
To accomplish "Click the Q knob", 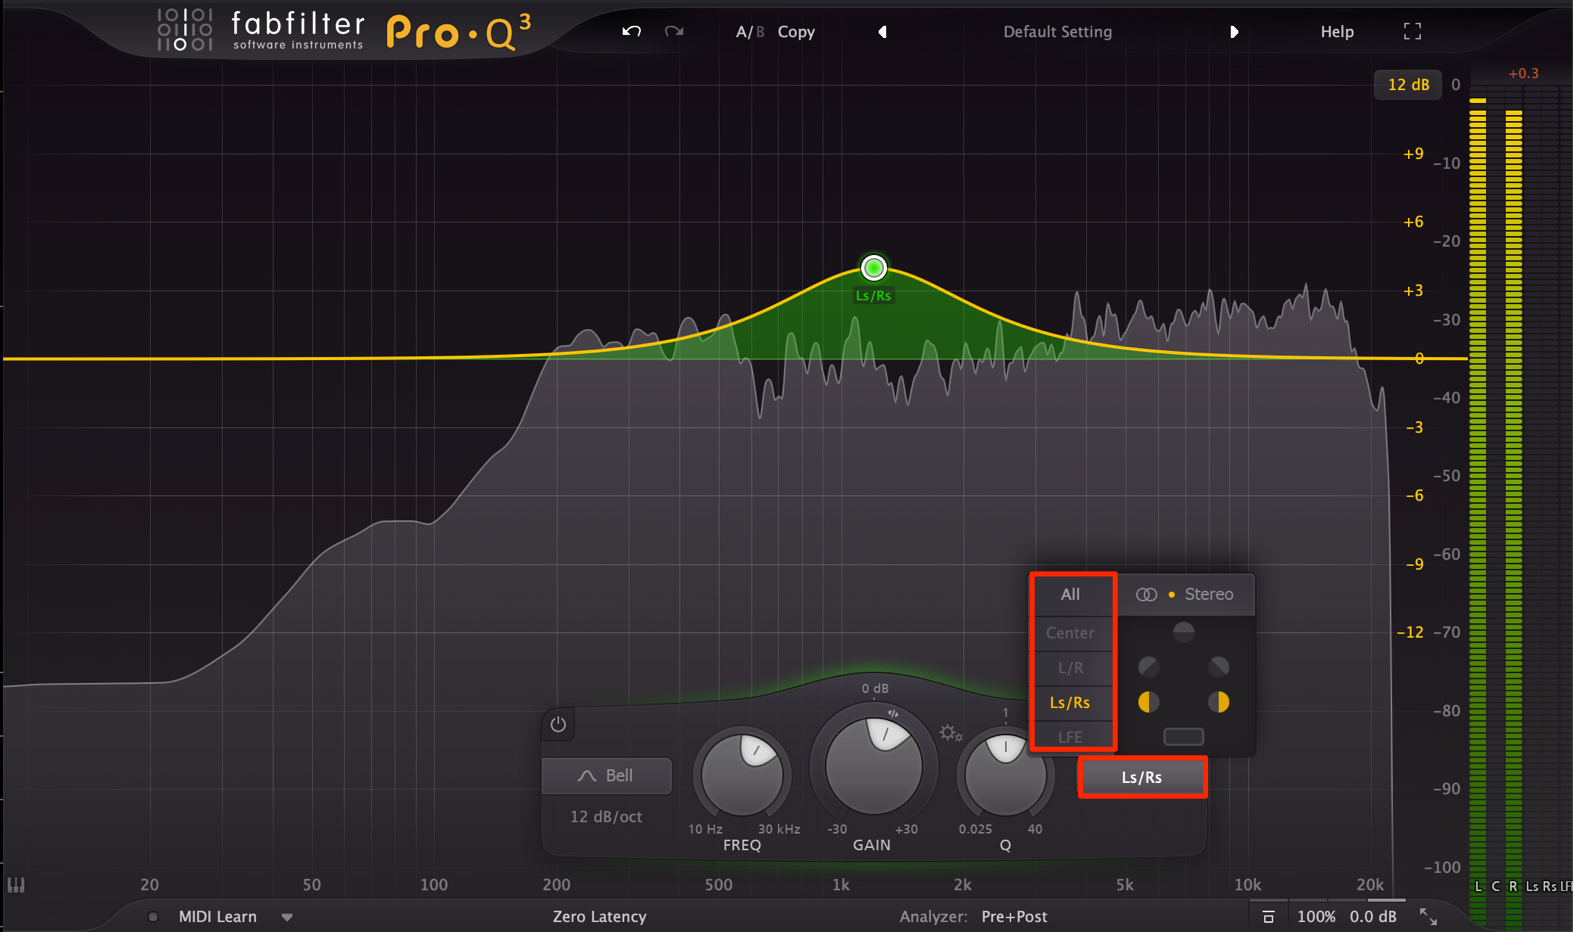I will point(1005,774).
